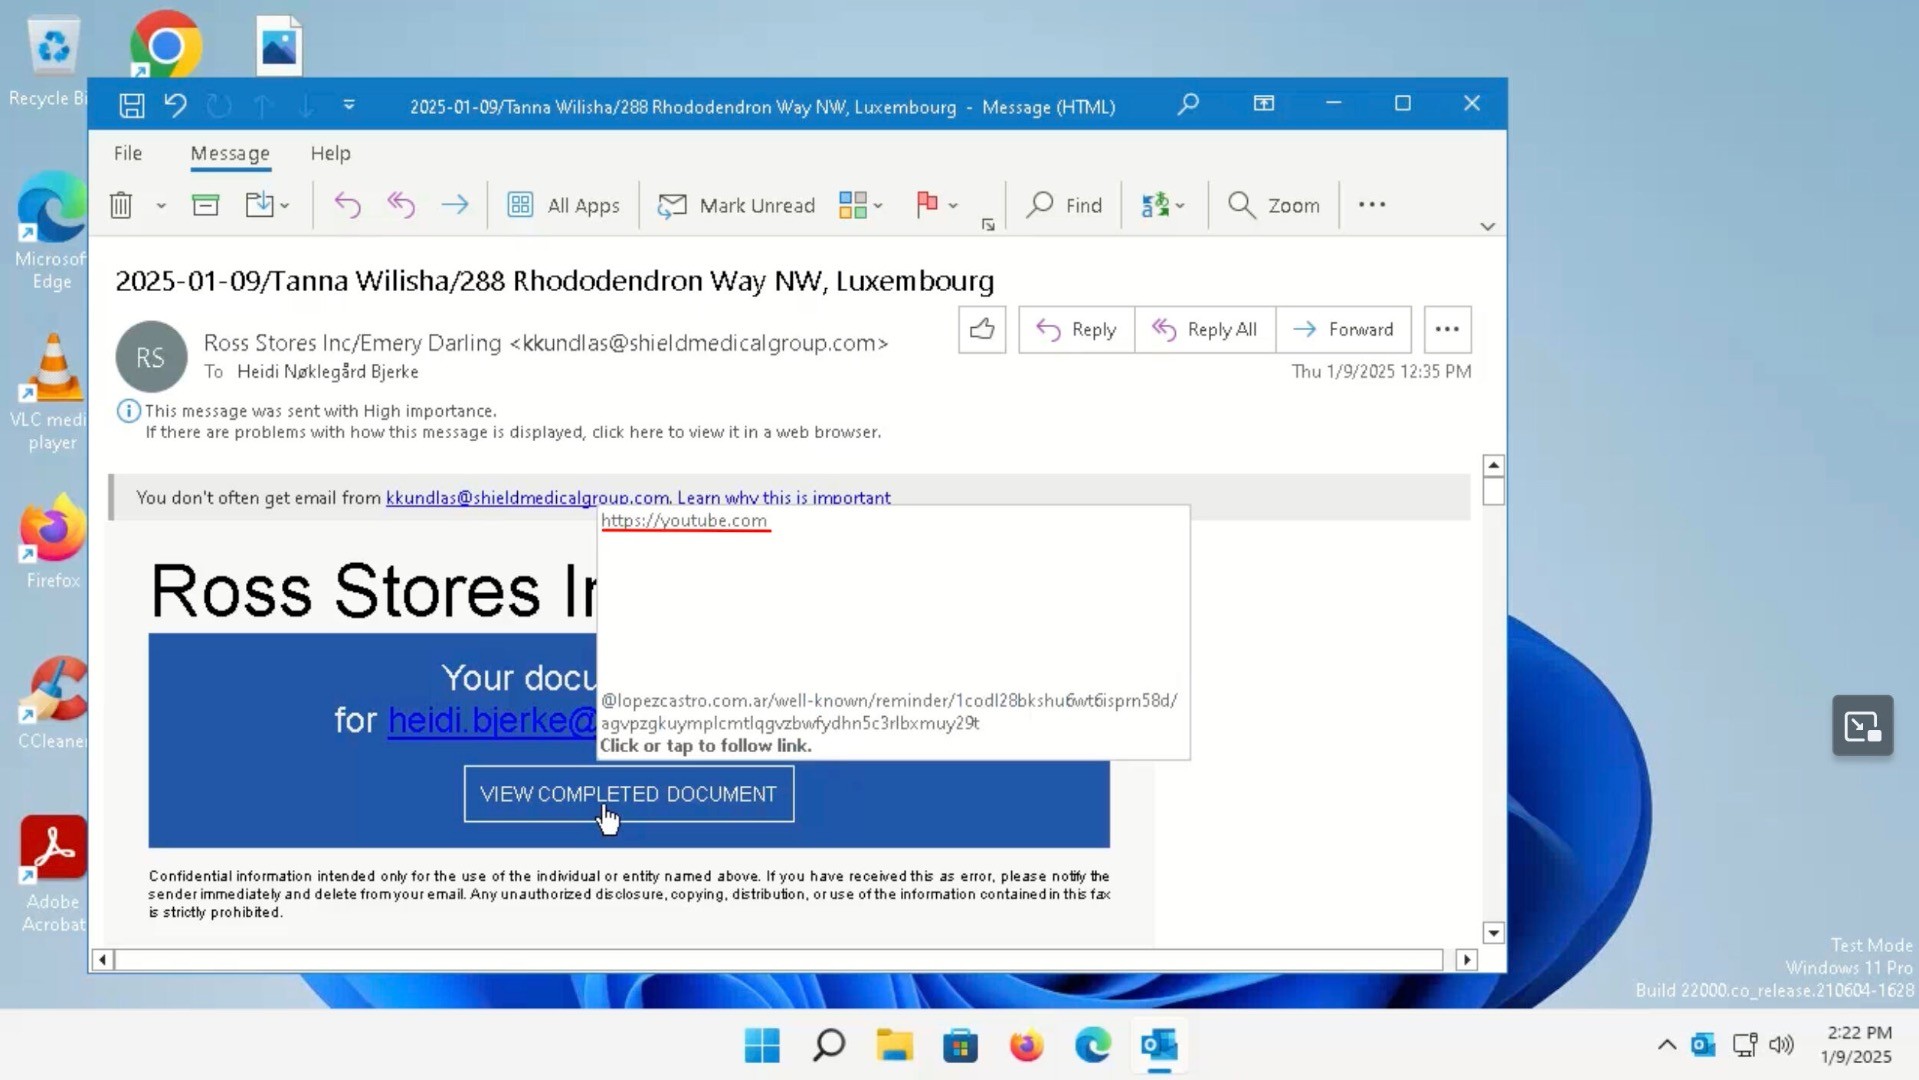1919x1080 pixels.
Task: Open the Customize Quick Access Toolbar arrow
Action: (349, 105)
